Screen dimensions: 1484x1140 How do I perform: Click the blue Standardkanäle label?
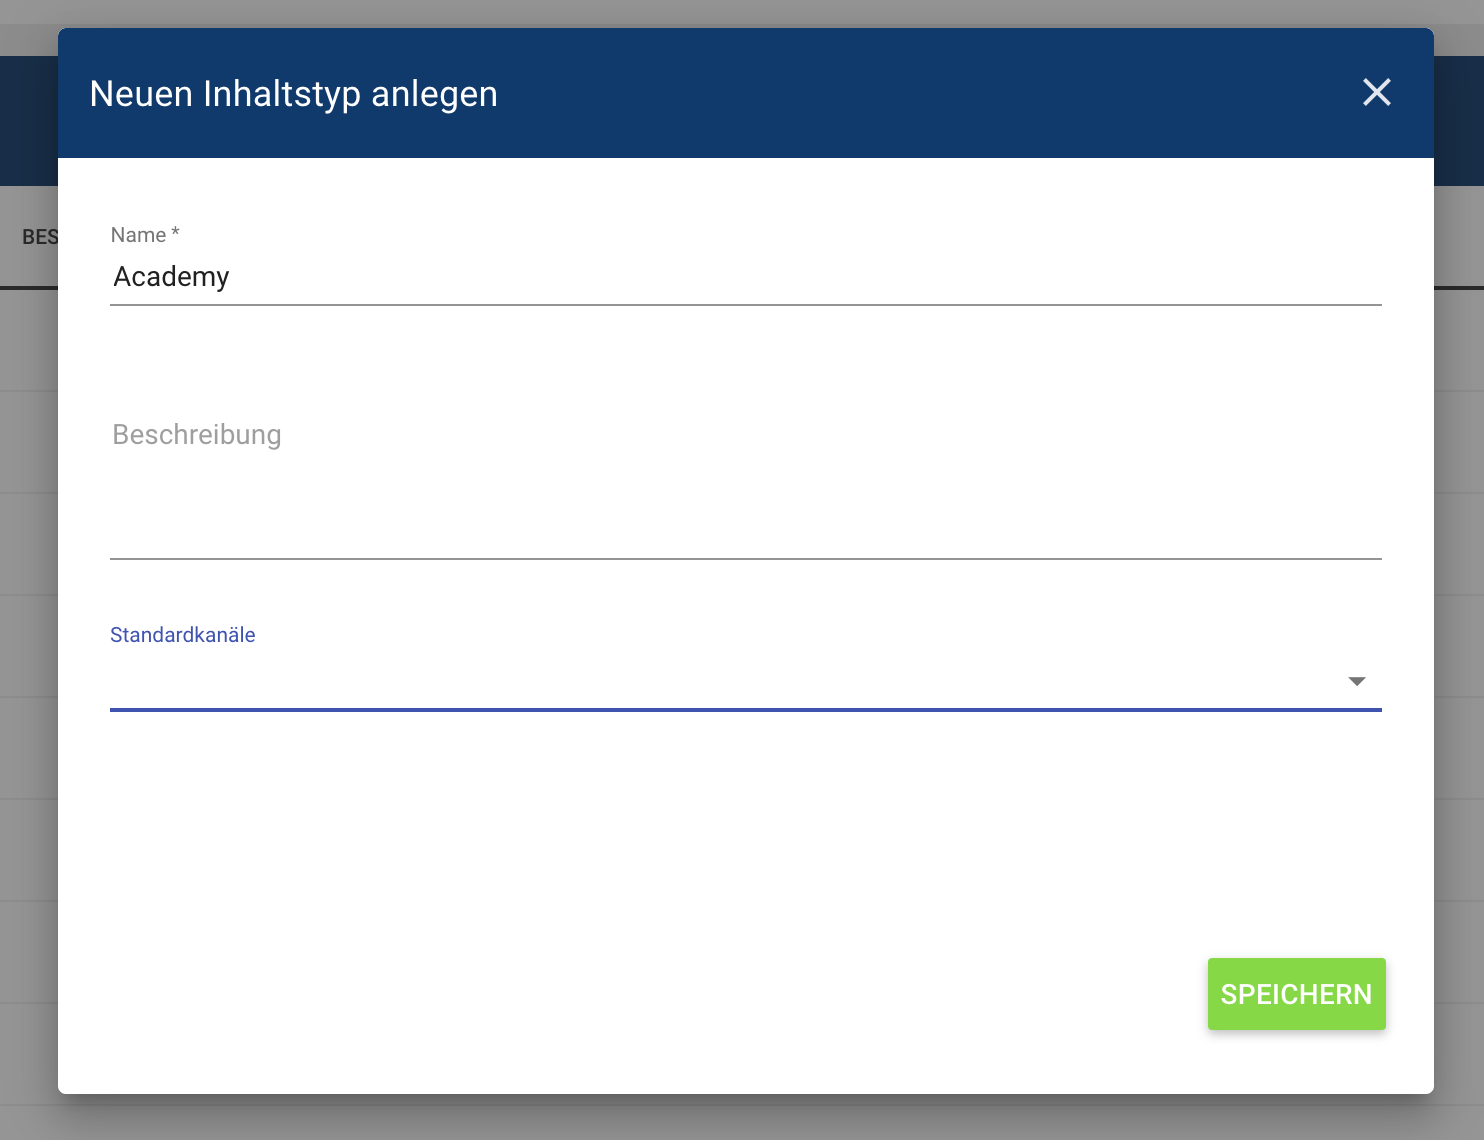click(183, 635)
